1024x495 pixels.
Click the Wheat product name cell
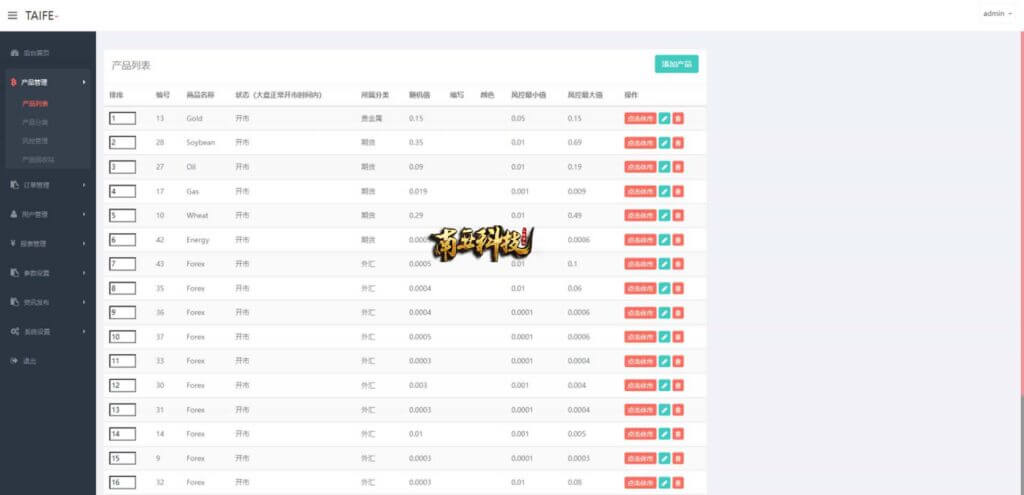[x=197, y=215]
